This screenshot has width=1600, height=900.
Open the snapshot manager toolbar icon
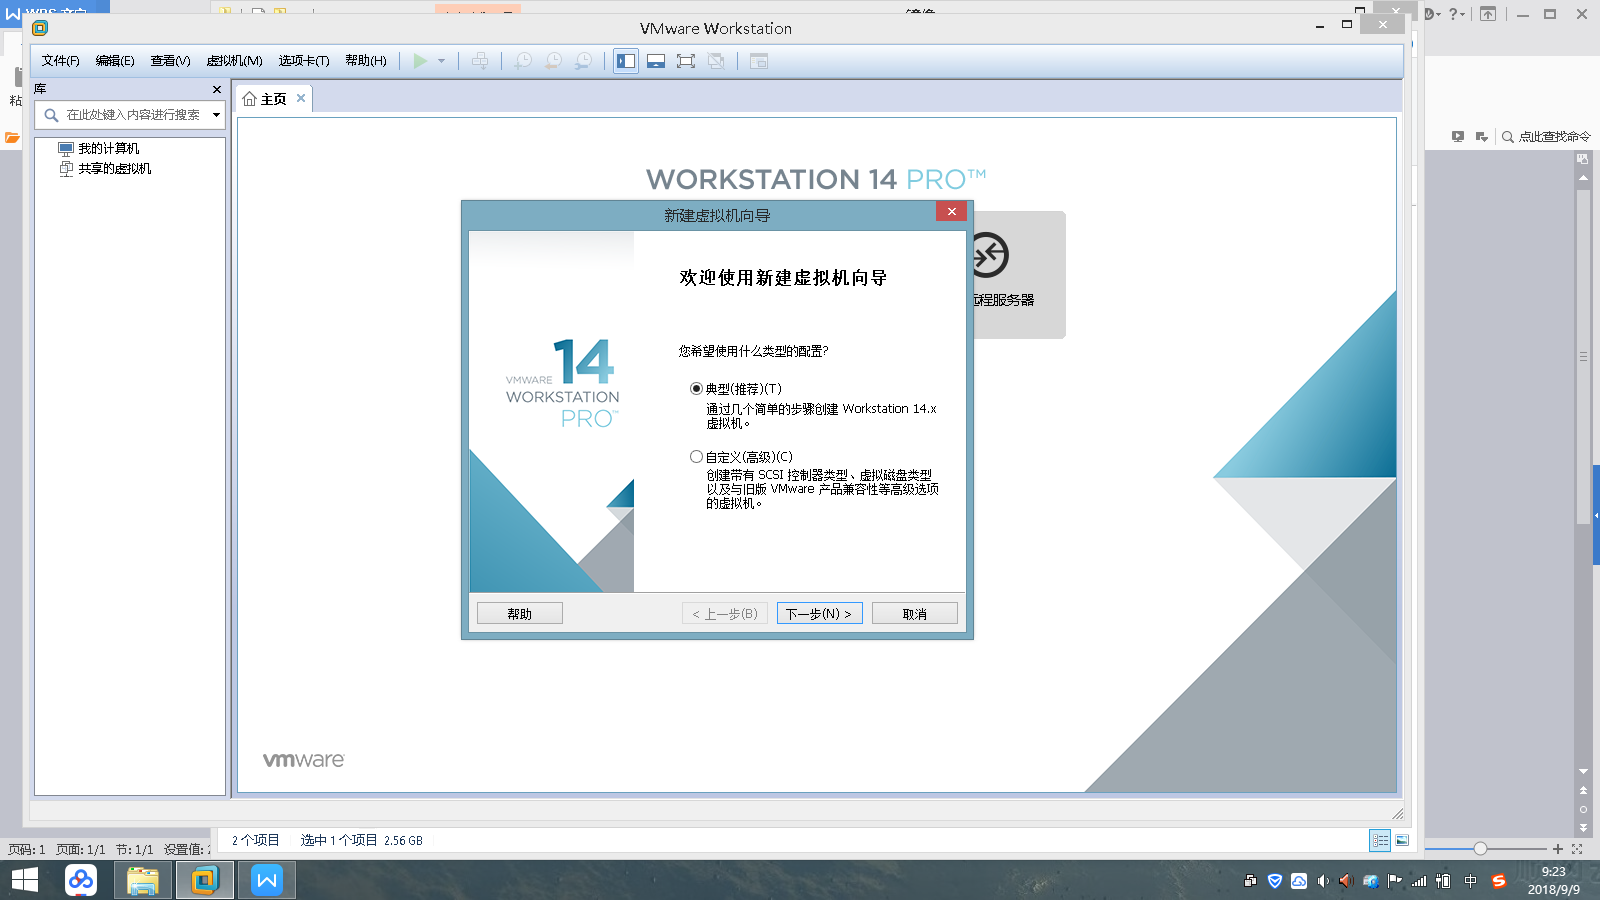pos(583,61)
